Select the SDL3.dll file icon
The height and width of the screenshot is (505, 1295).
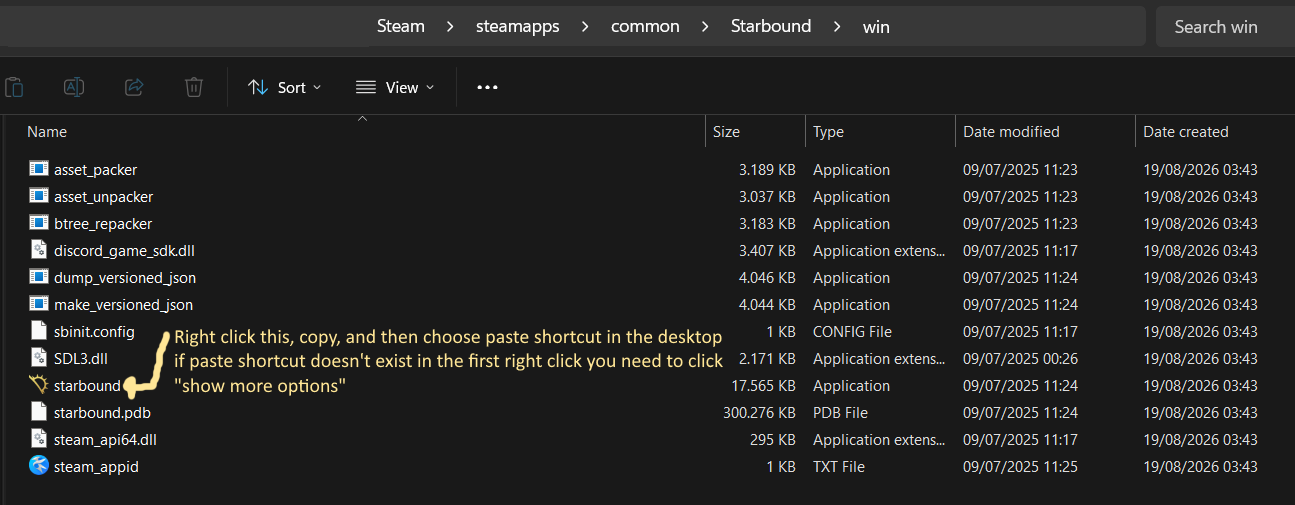point(39,357)
